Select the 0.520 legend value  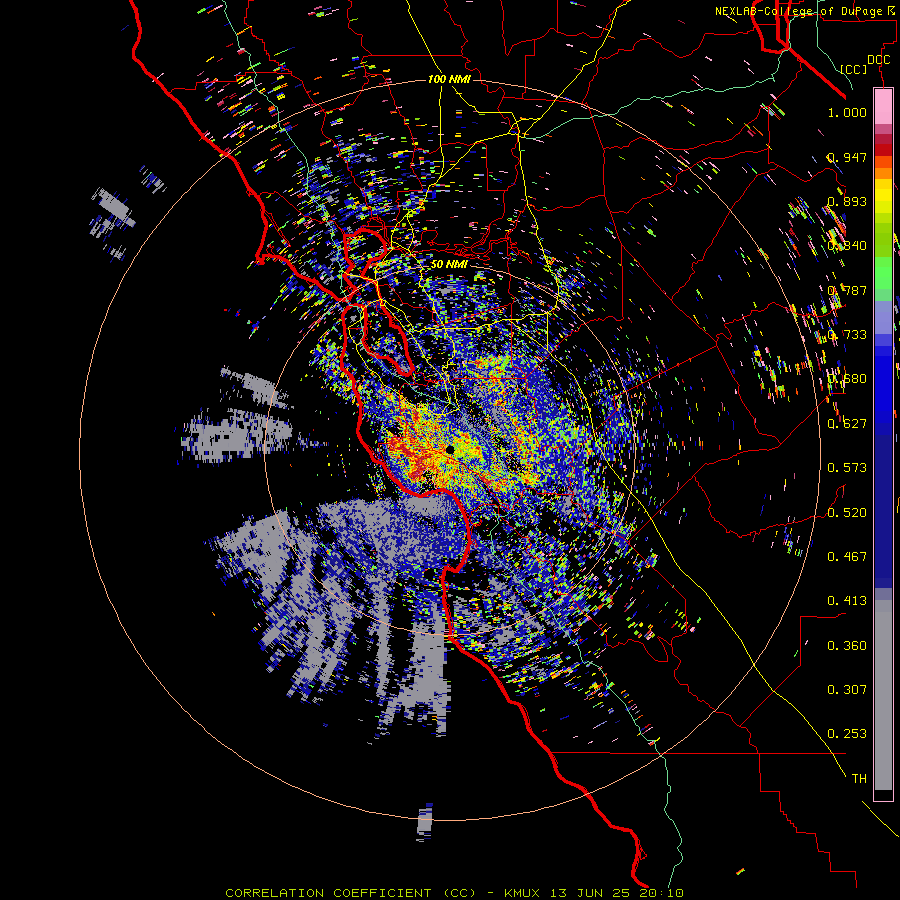tap(847, 513)
